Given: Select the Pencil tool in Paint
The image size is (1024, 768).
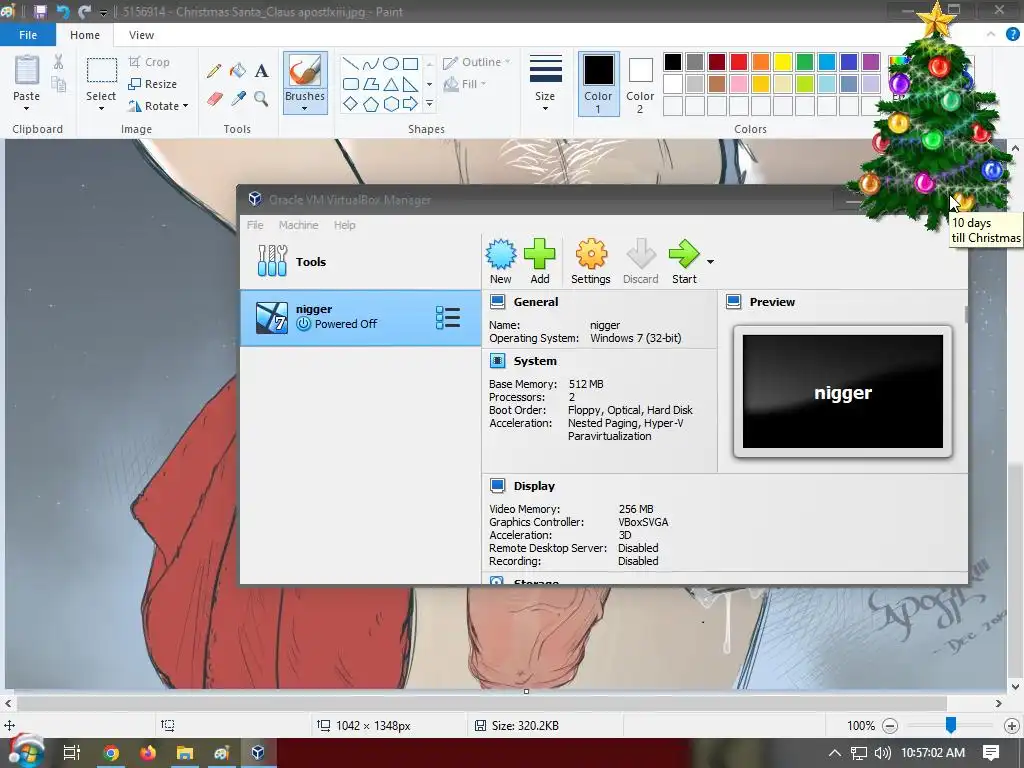Looking at the screenshot, I should tap(214, 71).
